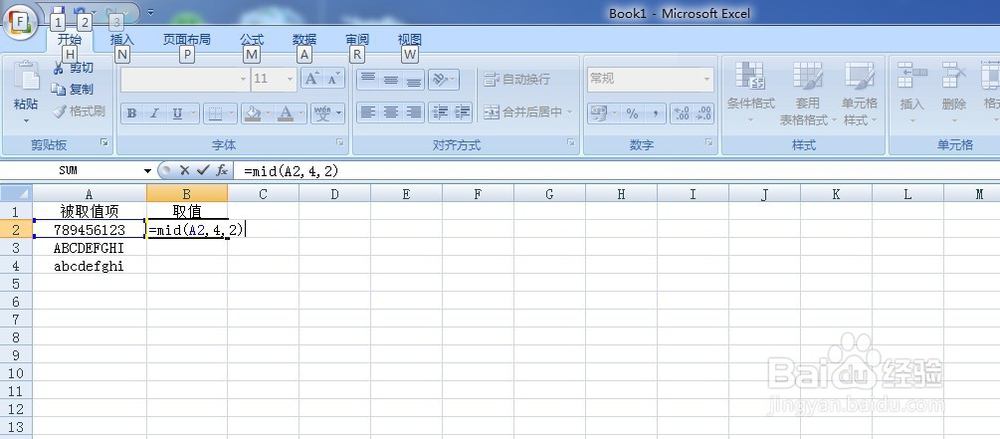Open Alignment group dialog launcher

click(x=571, y=143)
